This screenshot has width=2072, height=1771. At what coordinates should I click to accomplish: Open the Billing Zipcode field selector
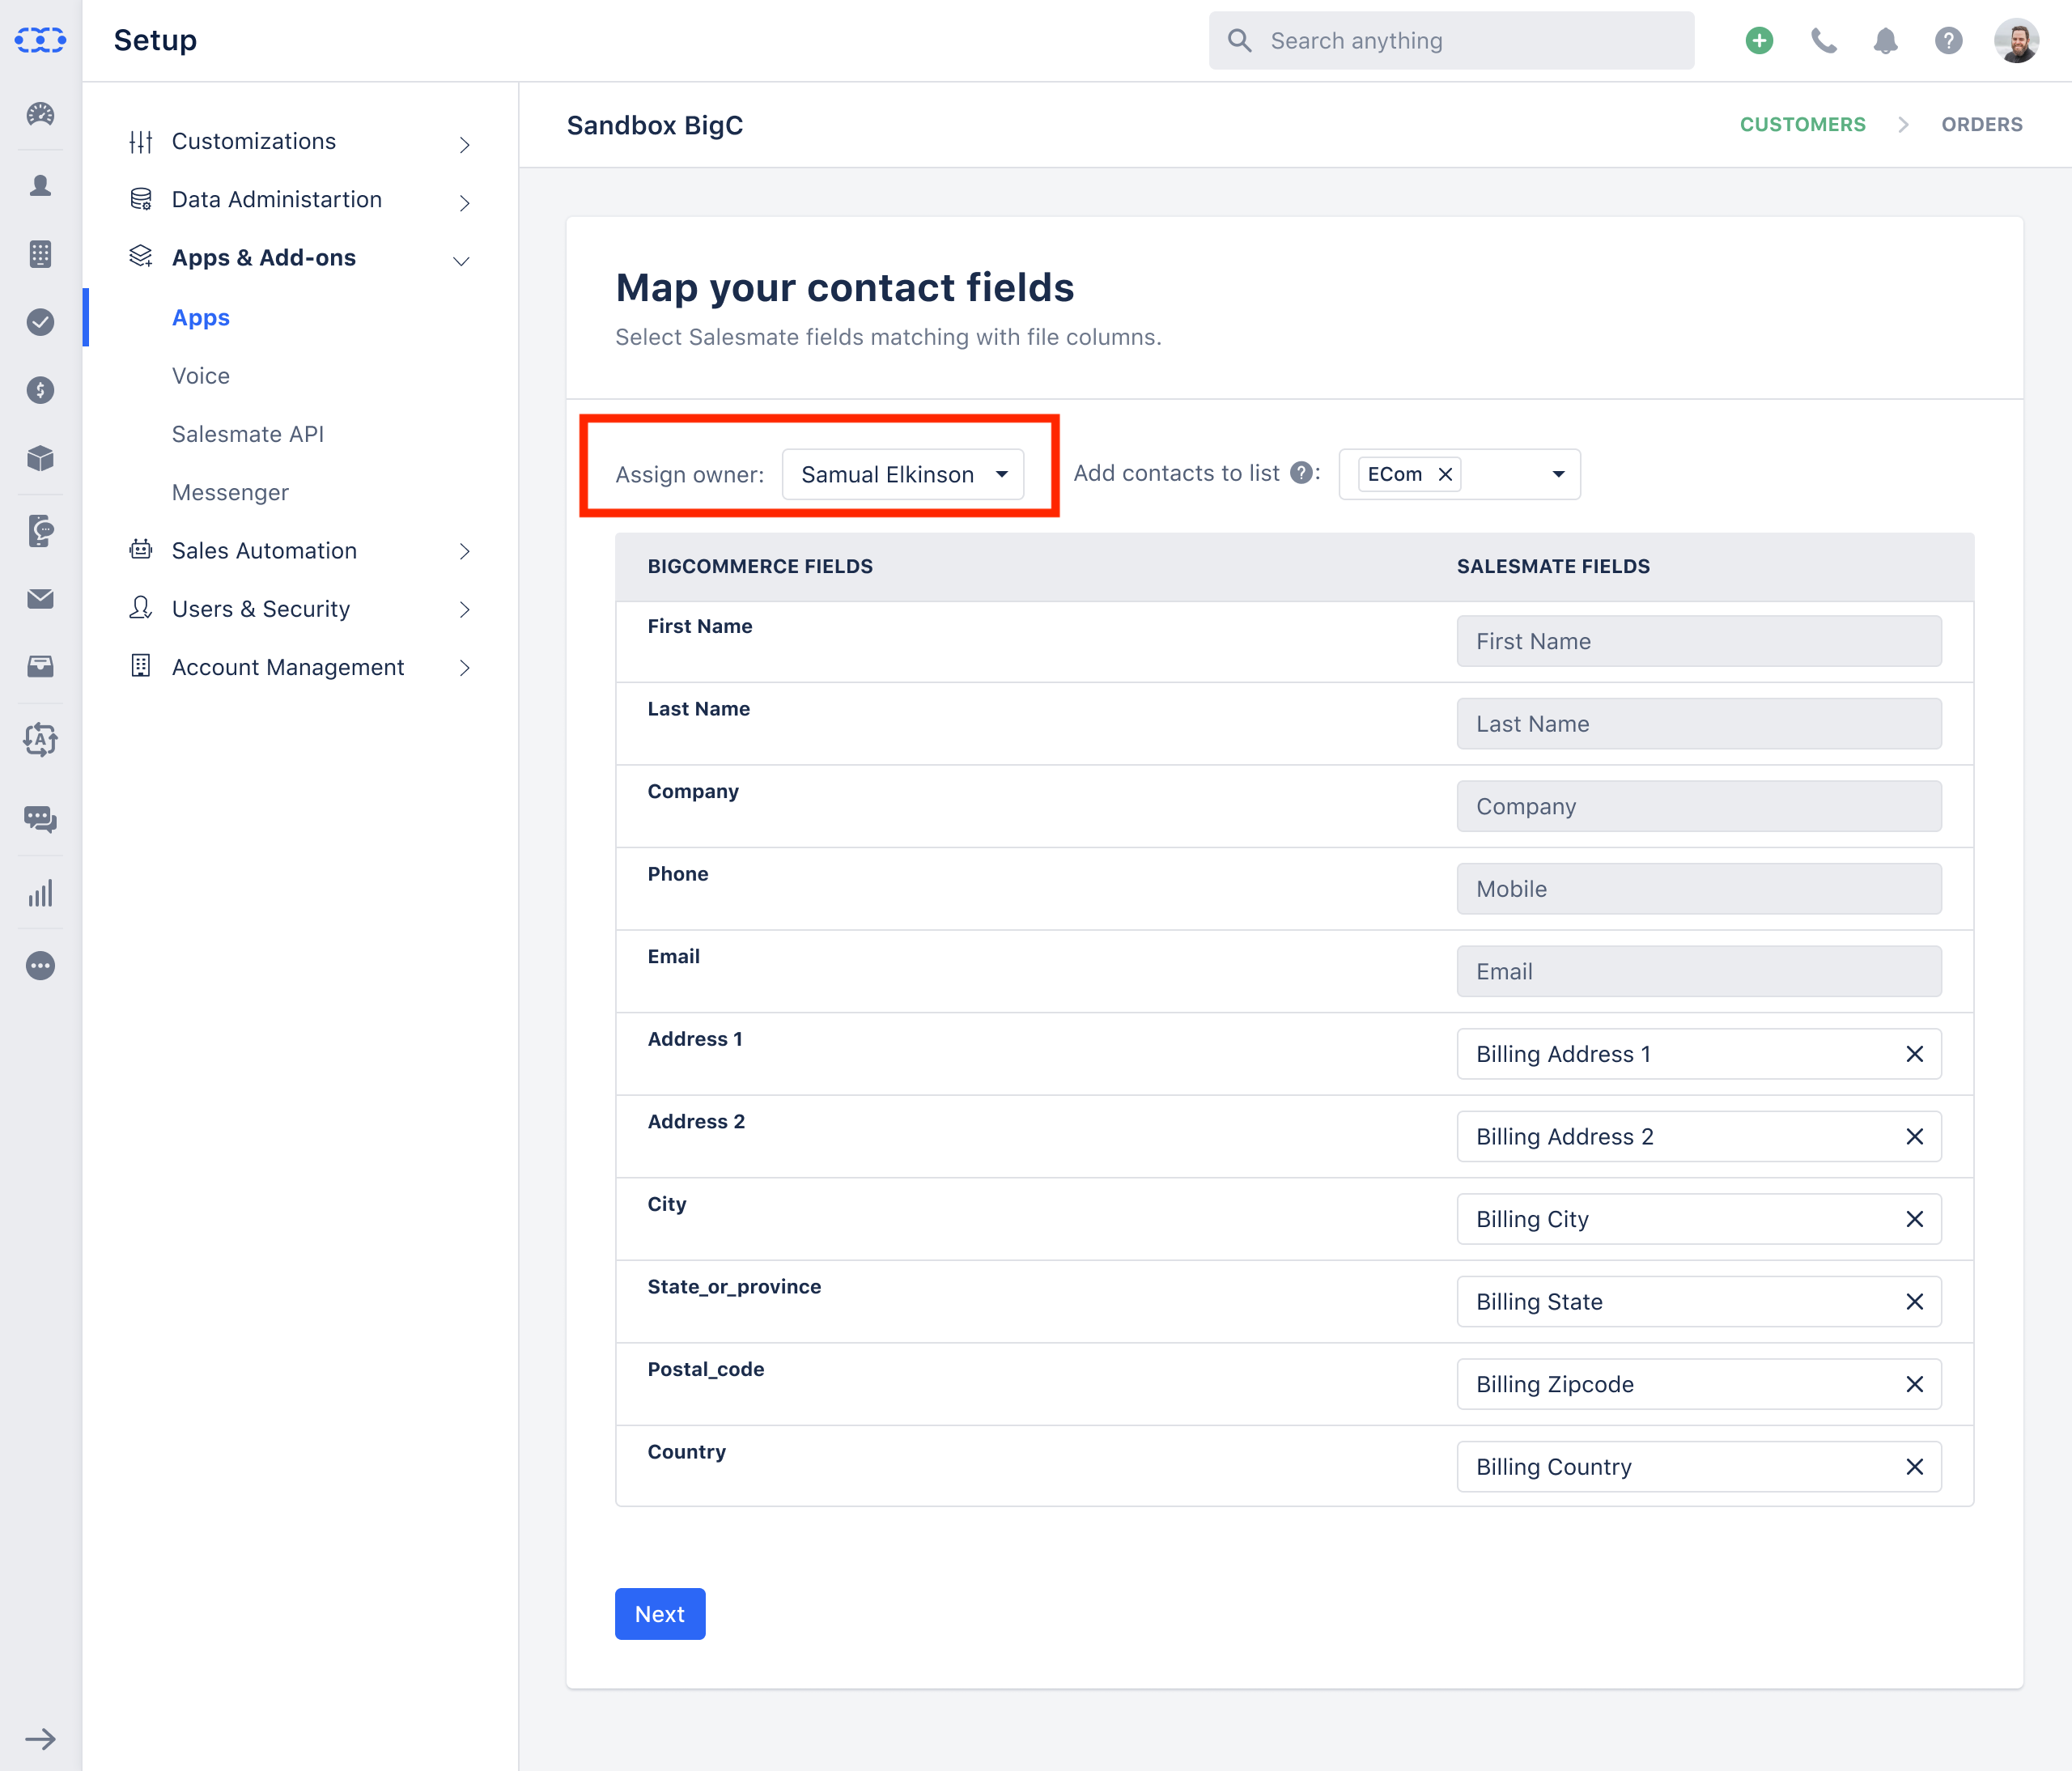coord(1698,1384)
